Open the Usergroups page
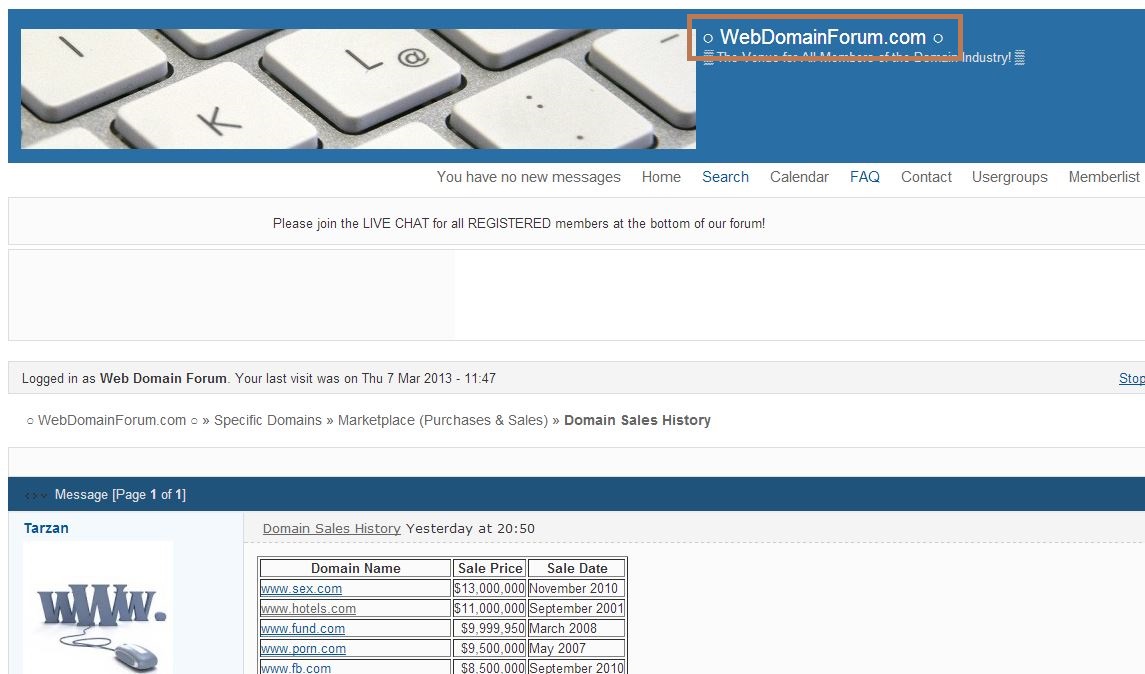This screenshot has height=674, width=1145. pyautogui.click(x=1009, y=177)
